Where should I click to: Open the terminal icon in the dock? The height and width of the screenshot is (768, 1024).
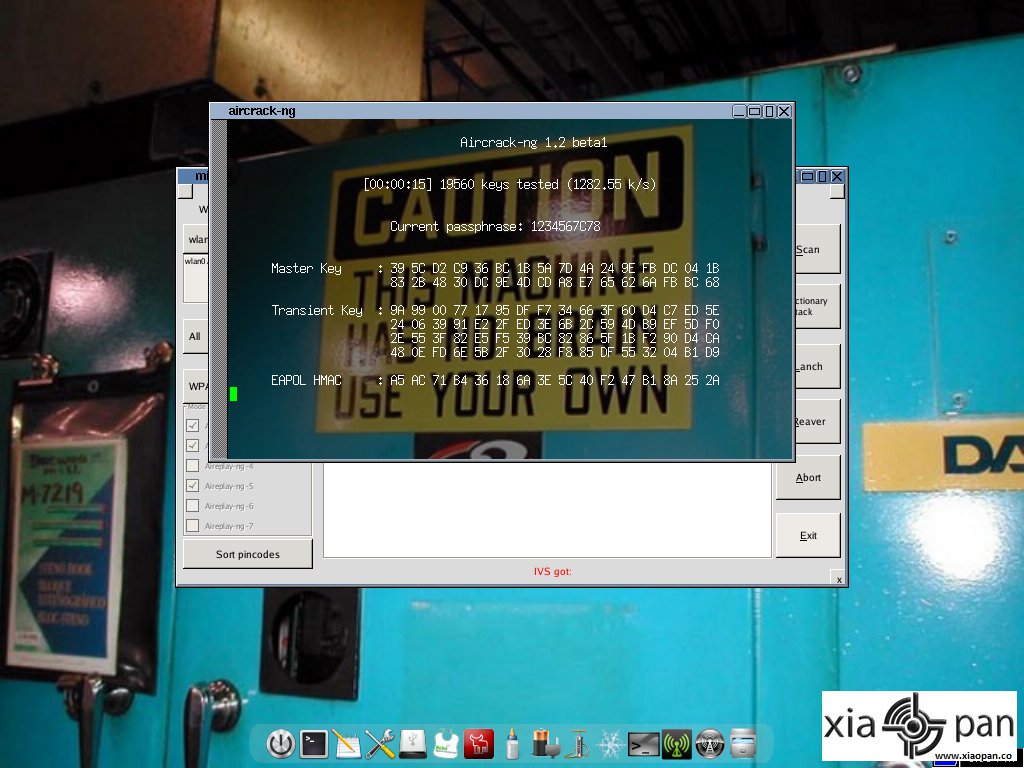314,744
